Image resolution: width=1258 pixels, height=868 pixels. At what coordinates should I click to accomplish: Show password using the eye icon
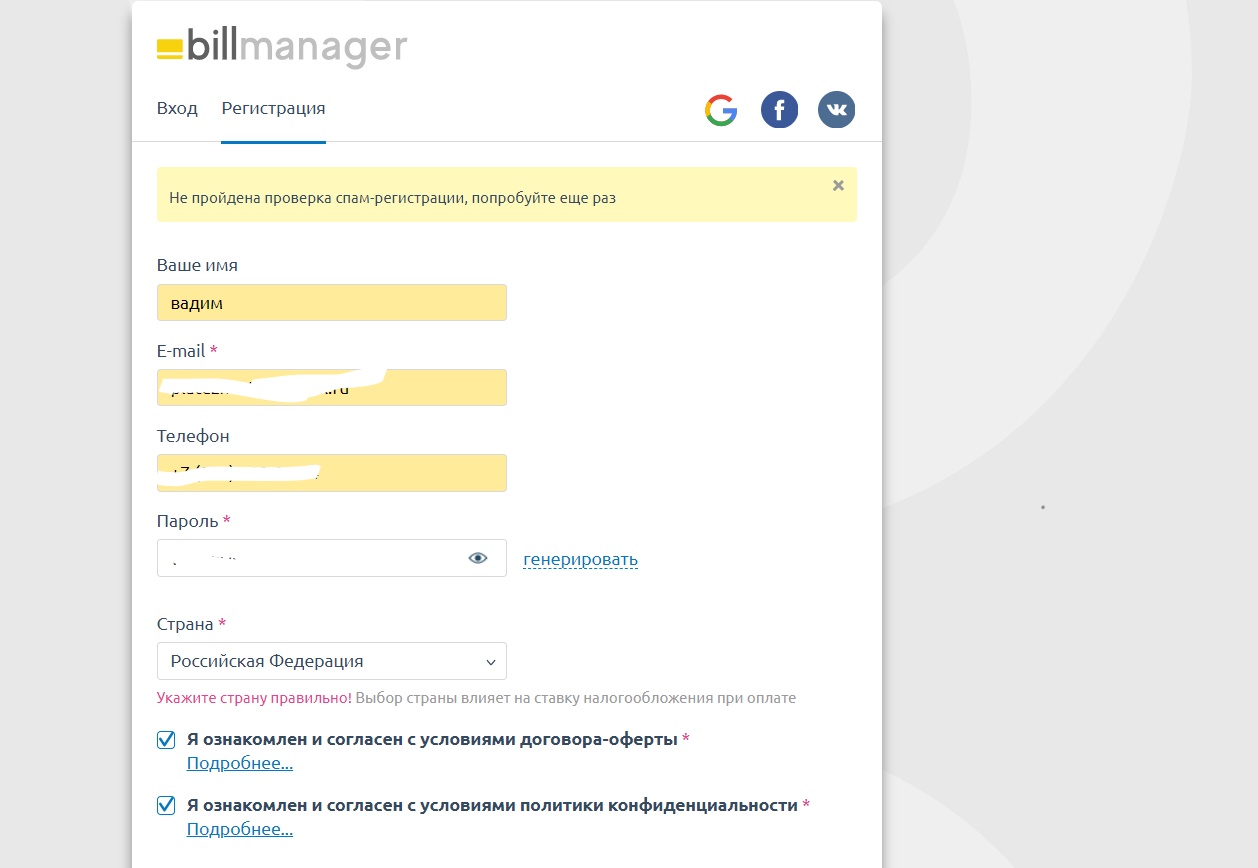click(478, 558)
